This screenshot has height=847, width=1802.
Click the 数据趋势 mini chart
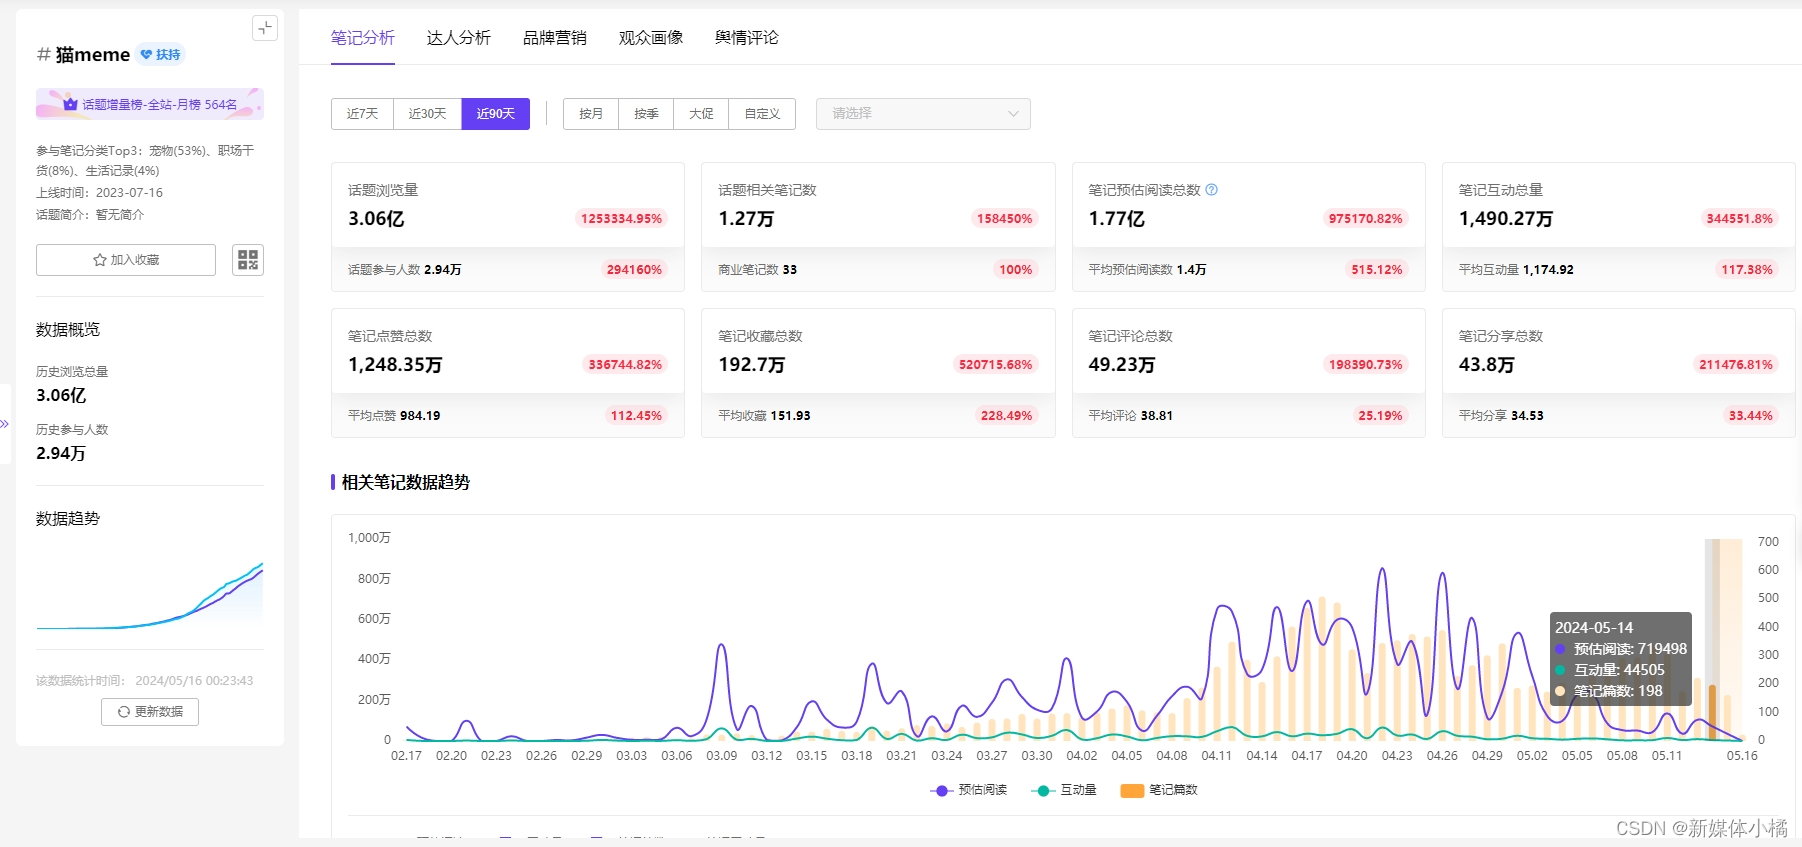click(150, 595)
